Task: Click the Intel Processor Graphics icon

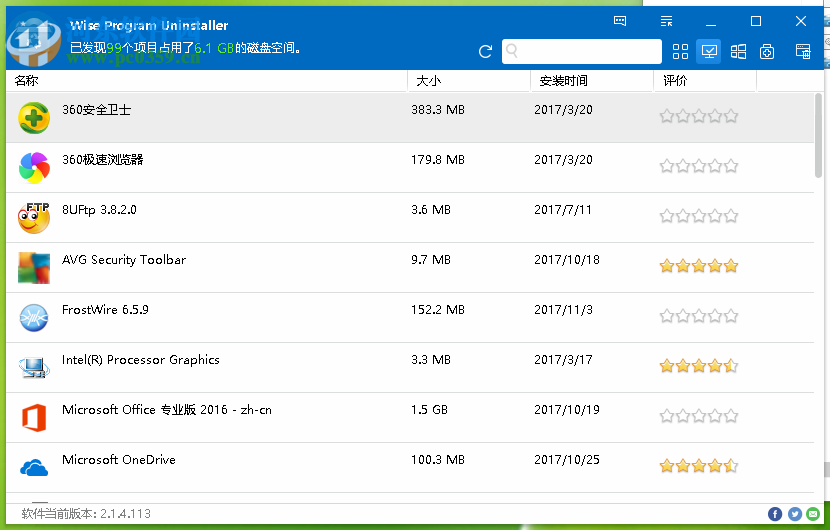Action: 34,367
